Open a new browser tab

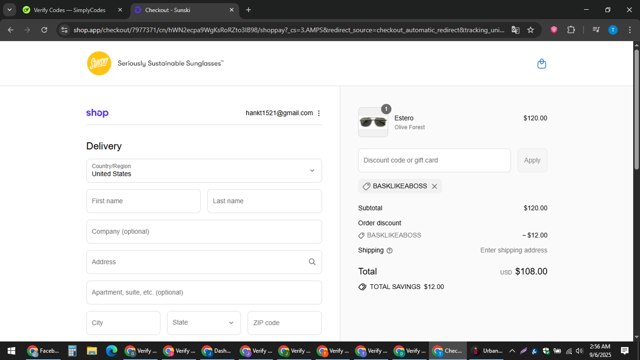[x=248, y=10]
